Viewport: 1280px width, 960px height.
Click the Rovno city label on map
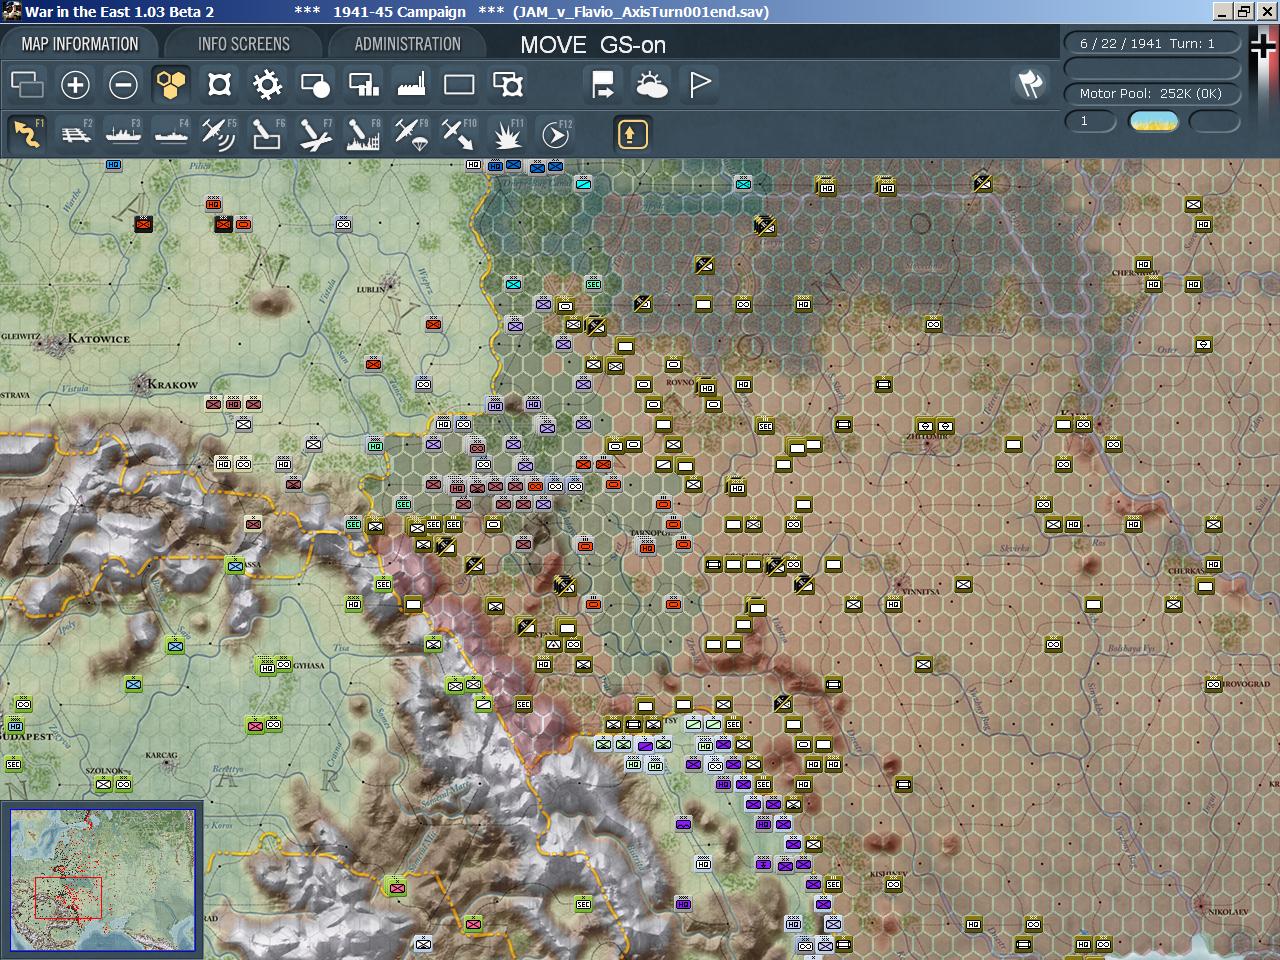(679, 382)
